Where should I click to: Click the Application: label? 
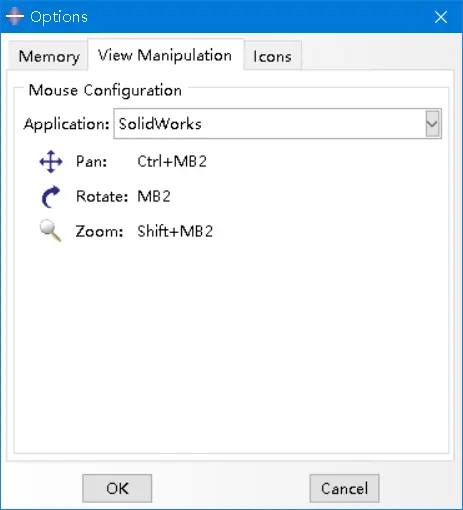pos(67,124)
